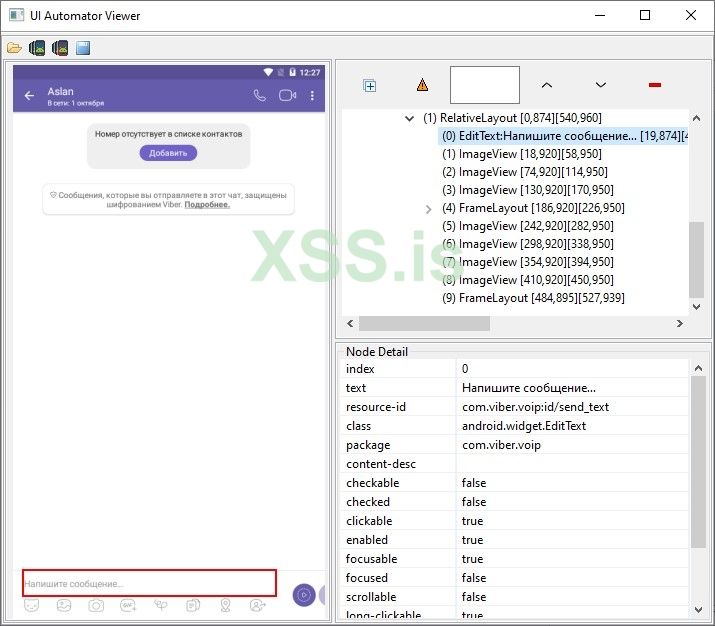Go to previous search match arrow

pos(547,85)
